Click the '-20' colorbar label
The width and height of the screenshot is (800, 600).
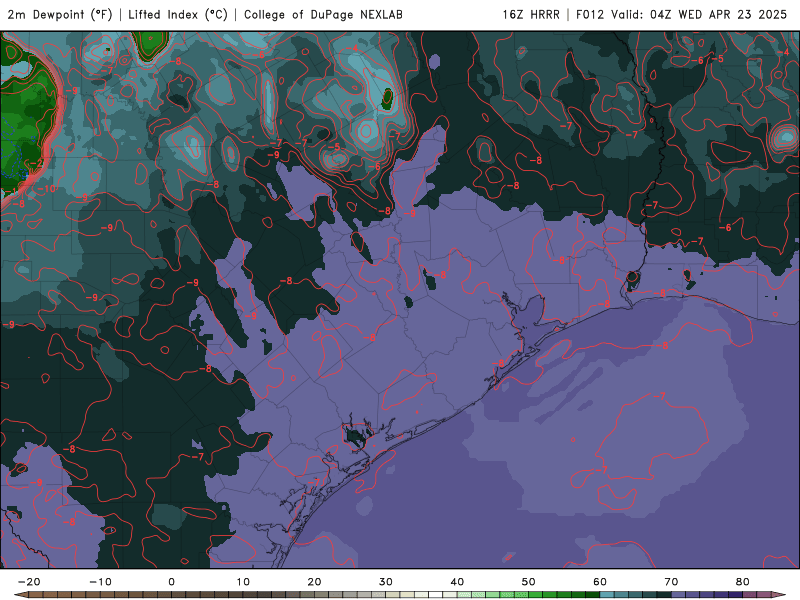pos(29,582)
